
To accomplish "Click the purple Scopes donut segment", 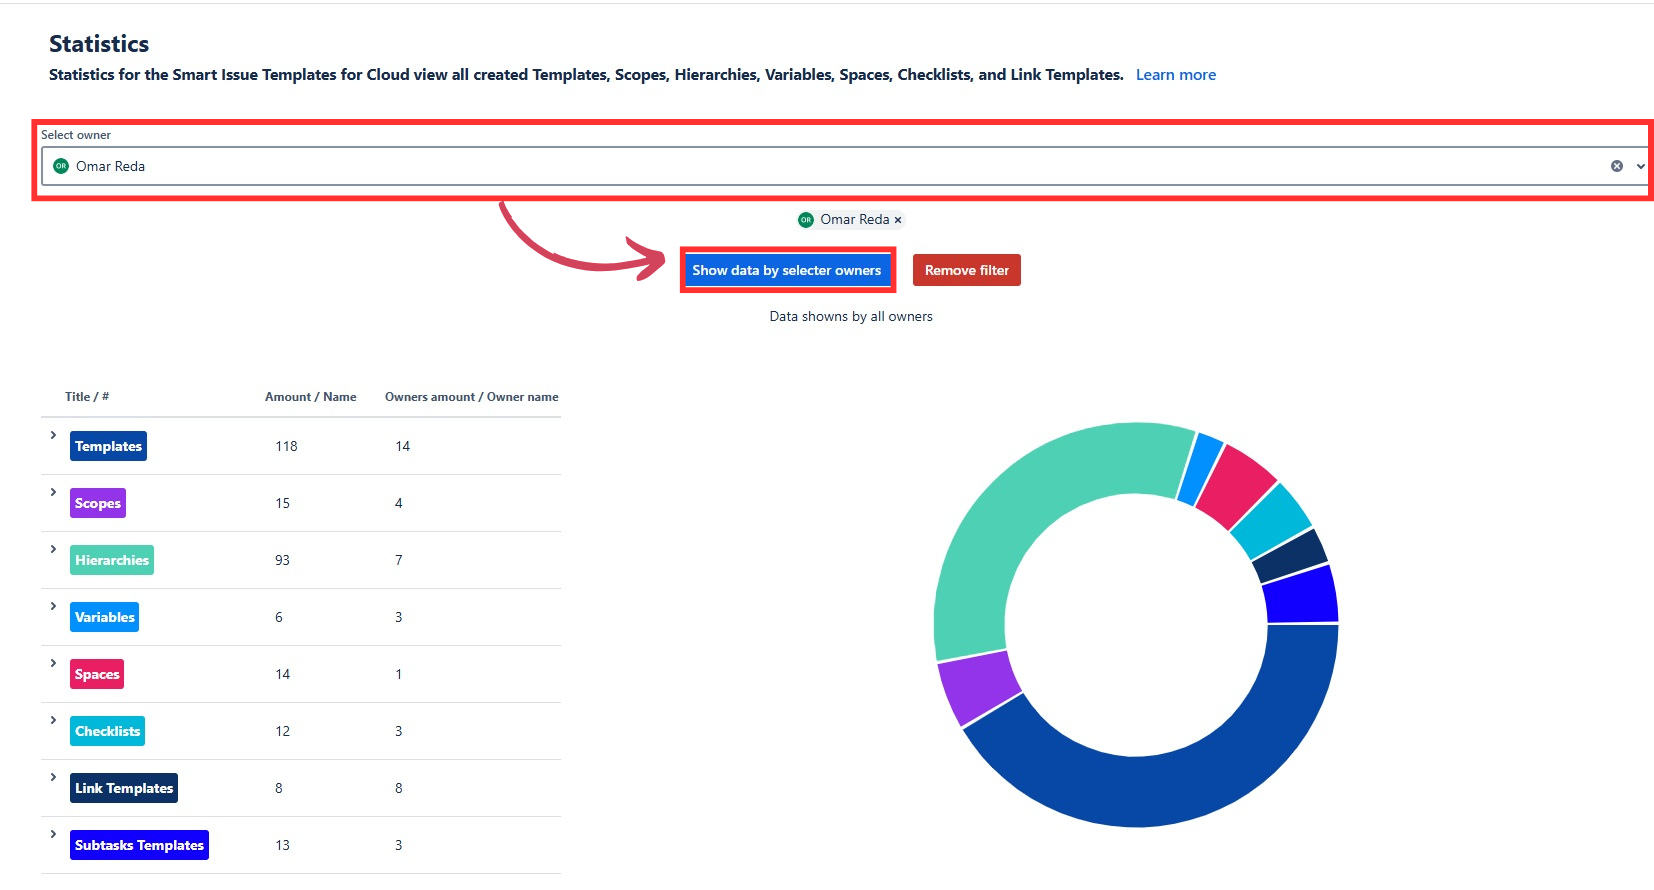I will click(x=978, y=688).
